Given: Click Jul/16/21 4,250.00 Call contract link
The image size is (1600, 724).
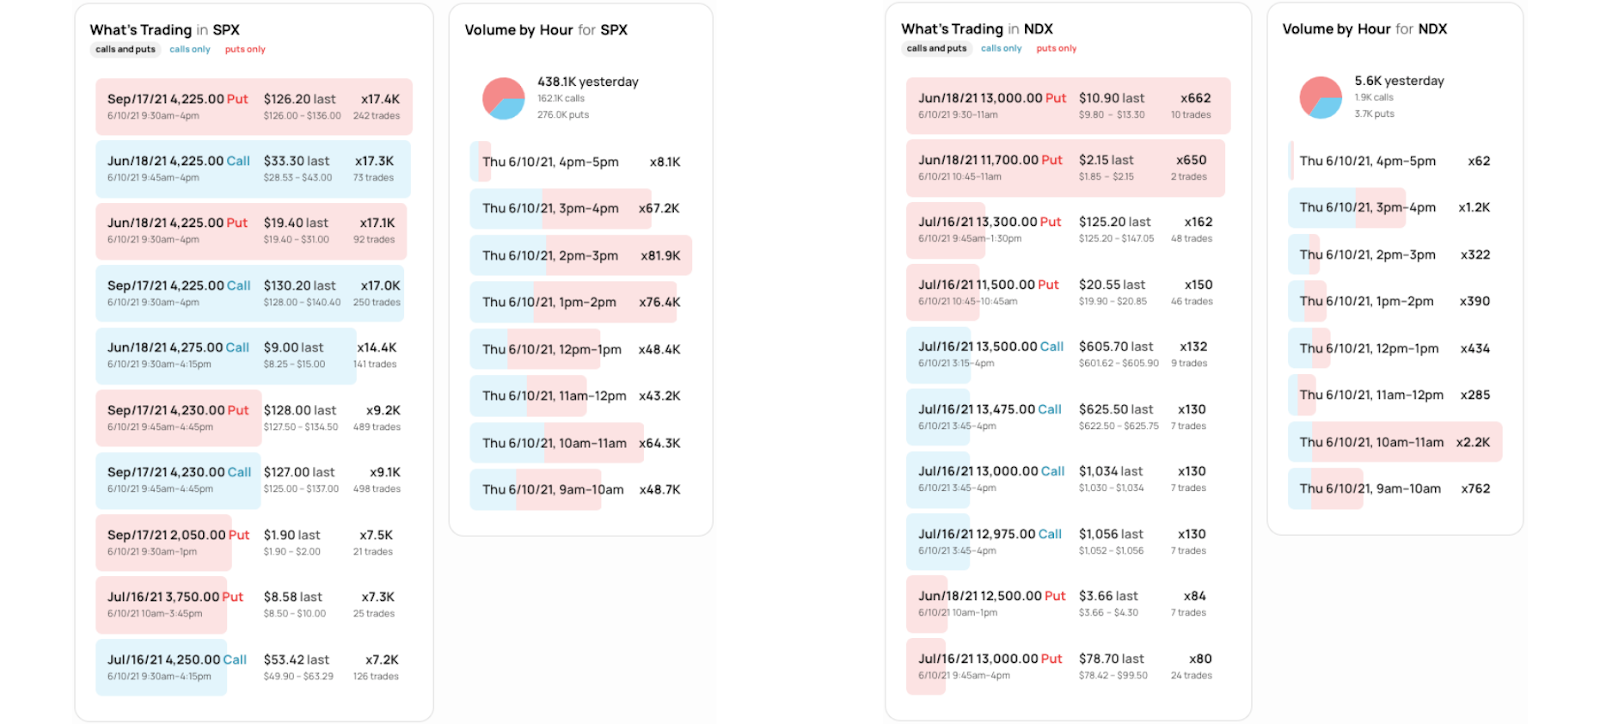Looking at the screenshot, I should 177,660.
